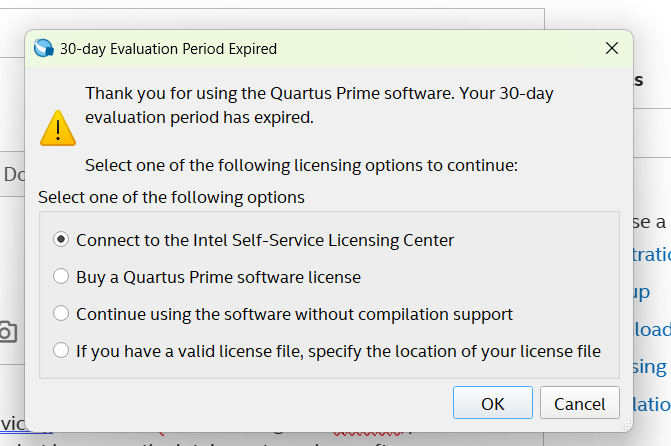The height and width of the screenshot is (446, 671).
Task: Click the partial blue 'sing' link at right
Action: pyautogui.click(x=652, y=367)
